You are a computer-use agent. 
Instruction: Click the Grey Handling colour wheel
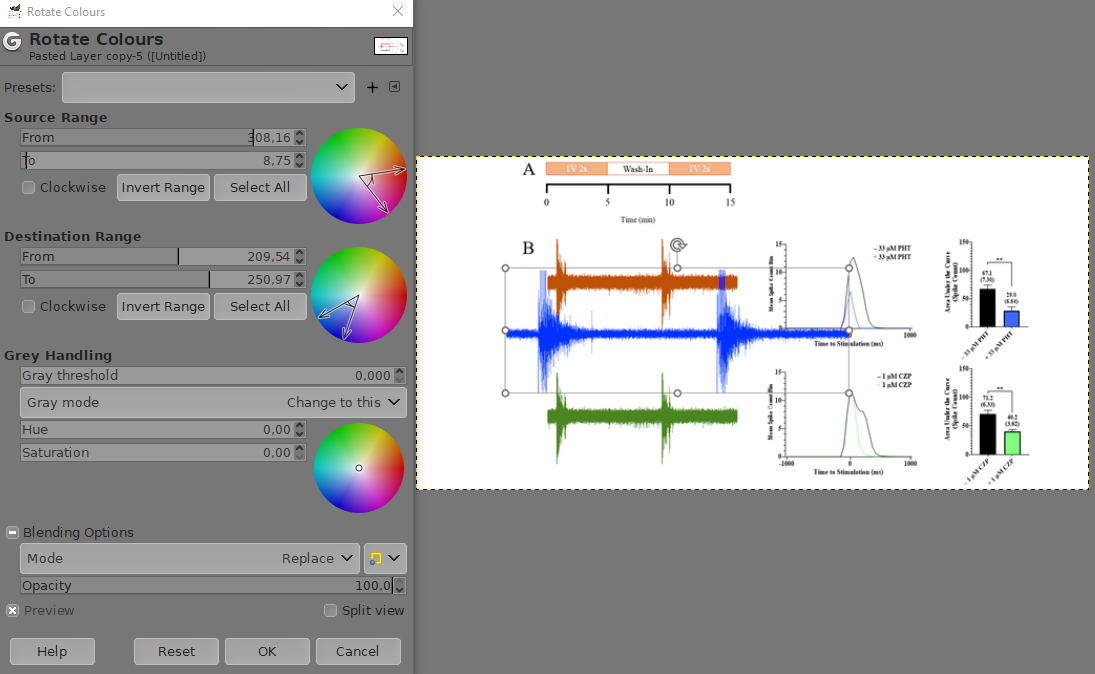[359, 468]
